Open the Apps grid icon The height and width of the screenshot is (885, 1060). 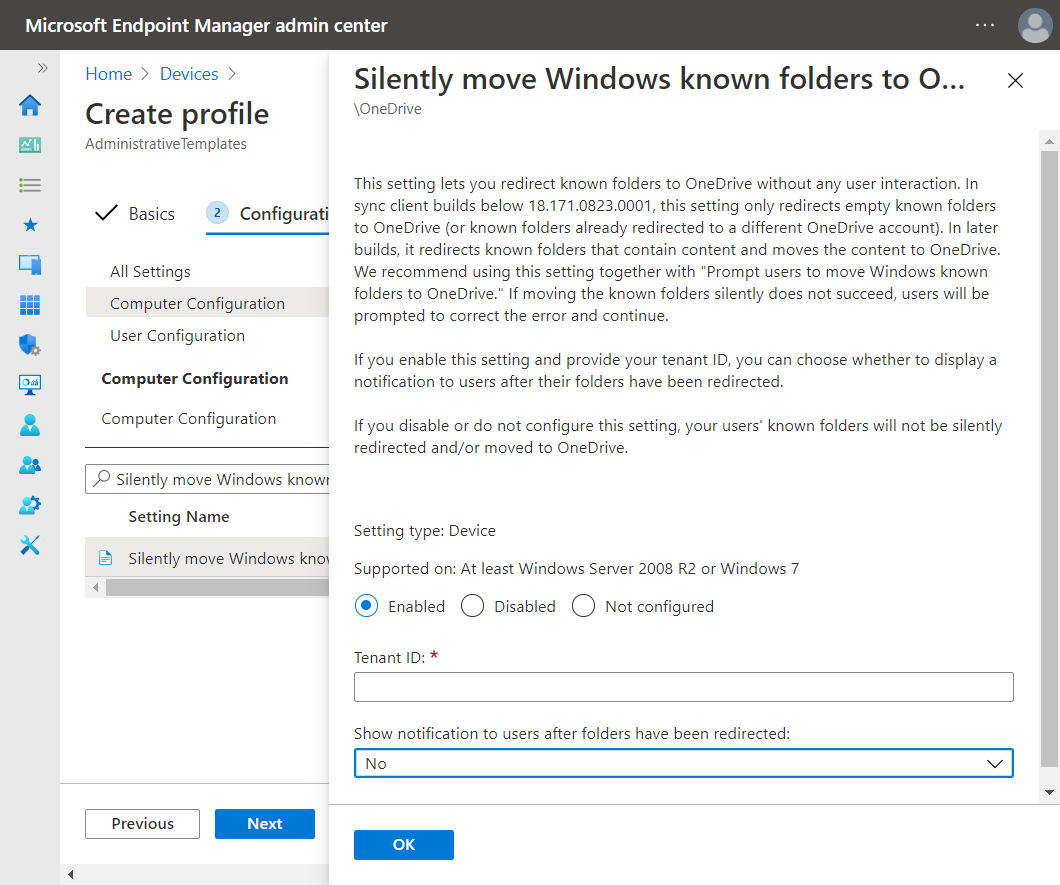click(30, 305)
